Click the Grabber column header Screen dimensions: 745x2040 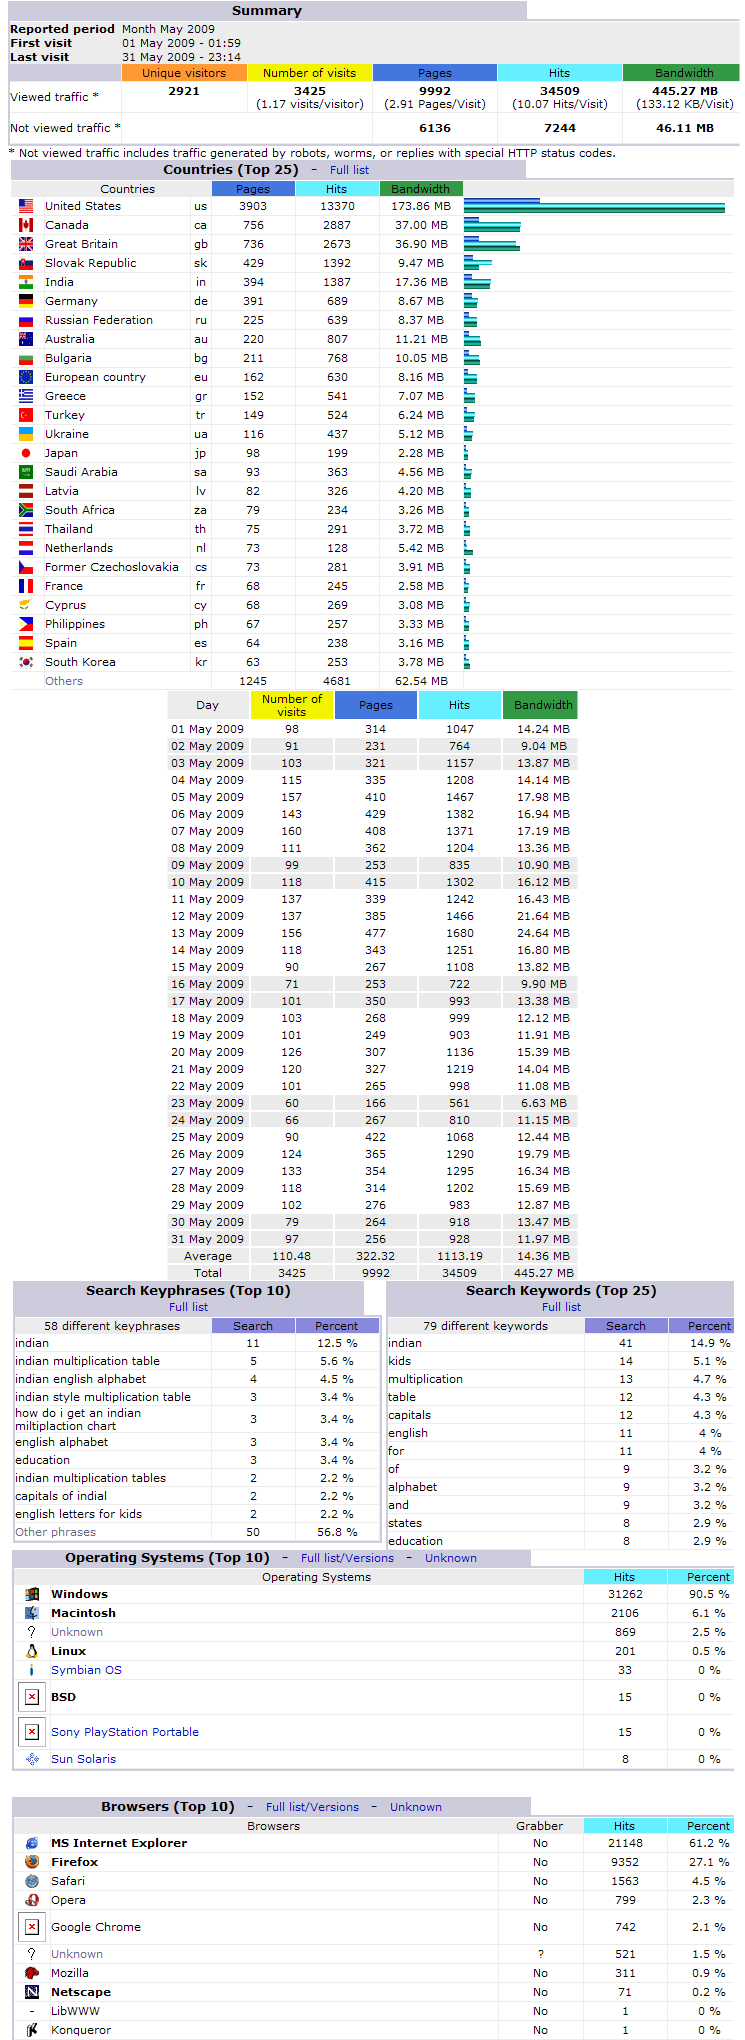[x=540, y=1826]
